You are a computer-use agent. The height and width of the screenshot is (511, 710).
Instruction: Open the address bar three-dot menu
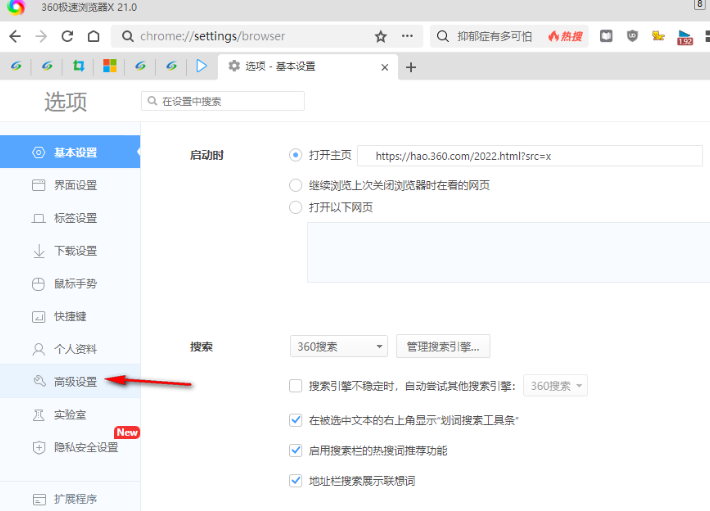pos(407,36)
